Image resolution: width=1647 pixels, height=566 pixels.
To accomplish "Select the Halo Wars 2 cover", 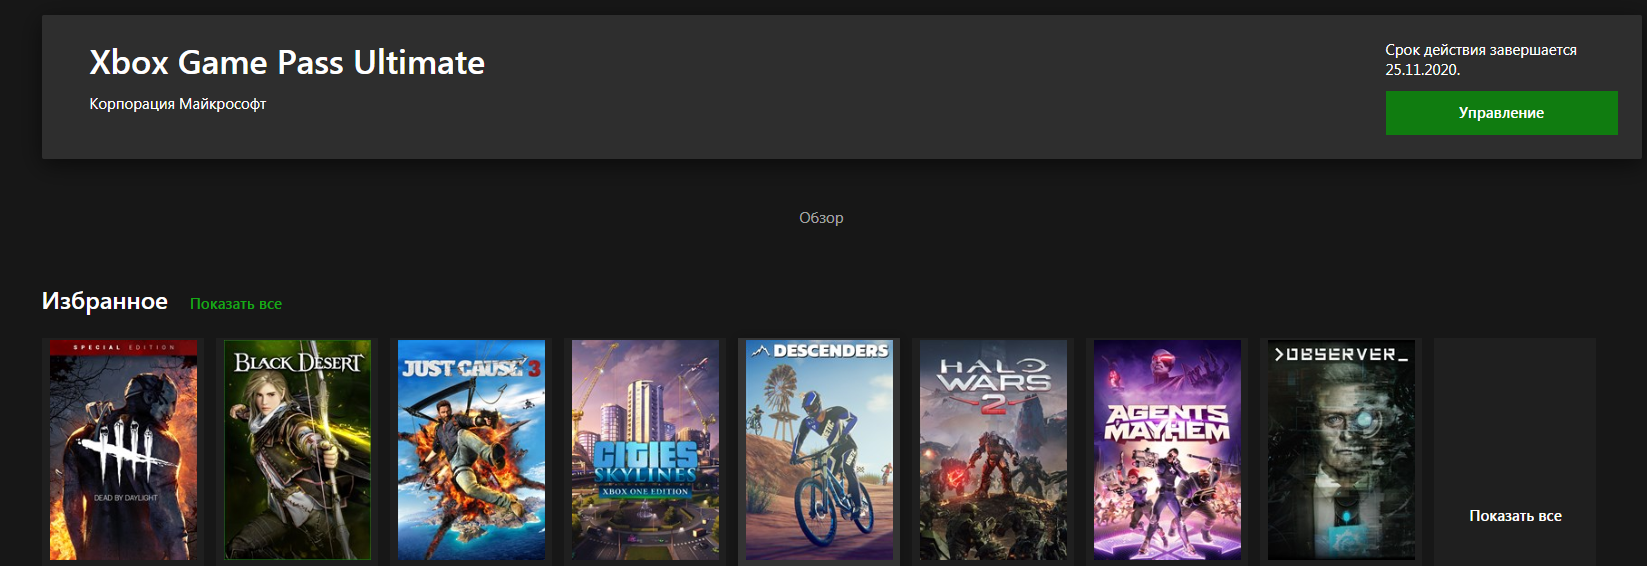I will click(x=993, y=450).
